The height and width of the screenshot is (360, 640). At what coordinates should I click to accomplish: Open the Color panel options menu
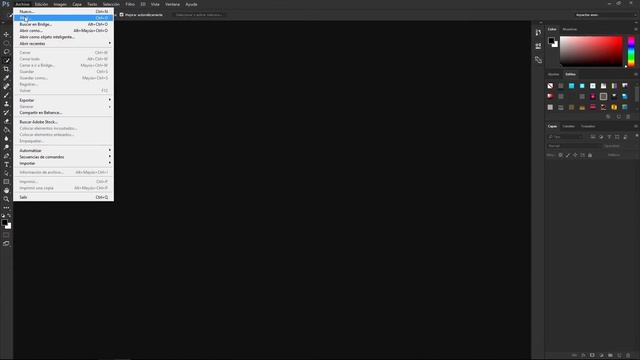tap(636, 29)
